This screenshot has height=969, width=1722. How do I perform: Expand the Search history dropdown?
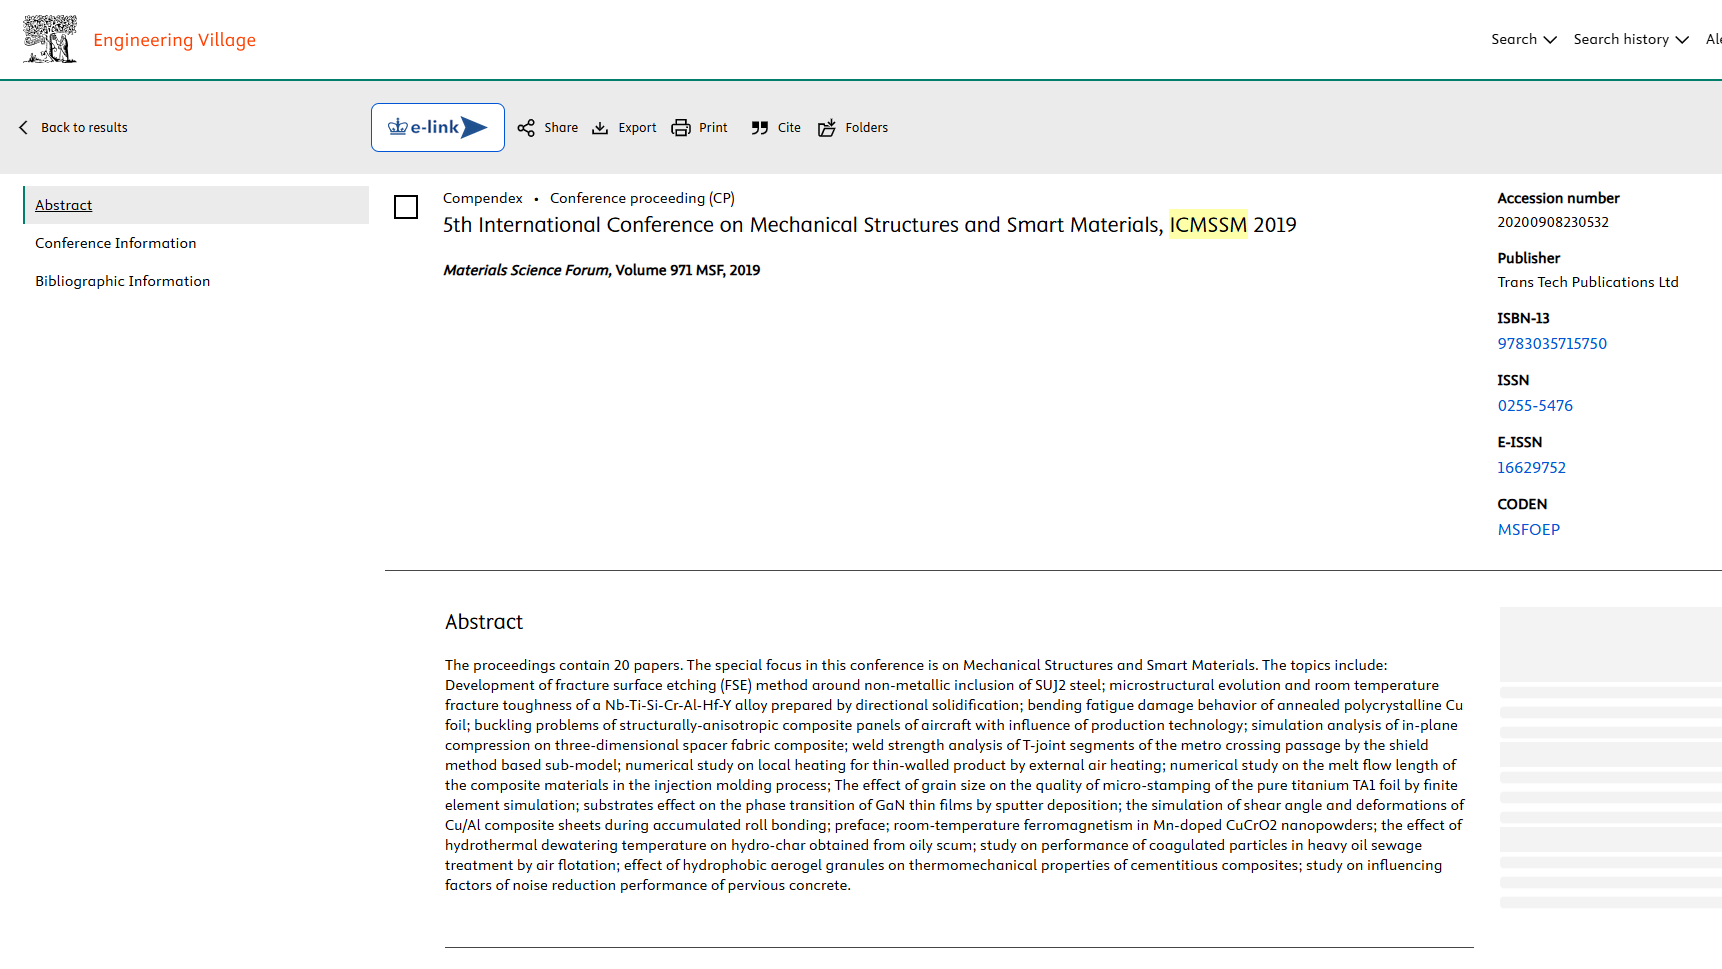(1630, 40)
